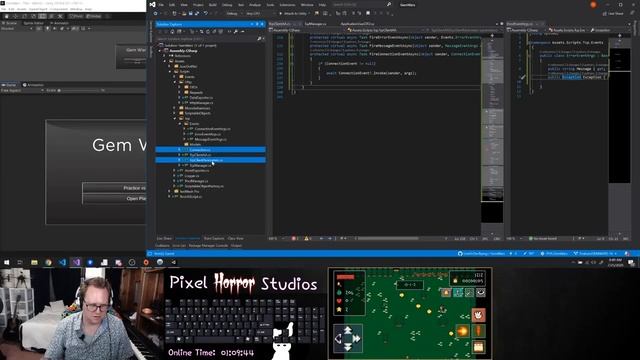
Task: Select the Unity Hand tool in toolbar
Action: pos(7,16)
